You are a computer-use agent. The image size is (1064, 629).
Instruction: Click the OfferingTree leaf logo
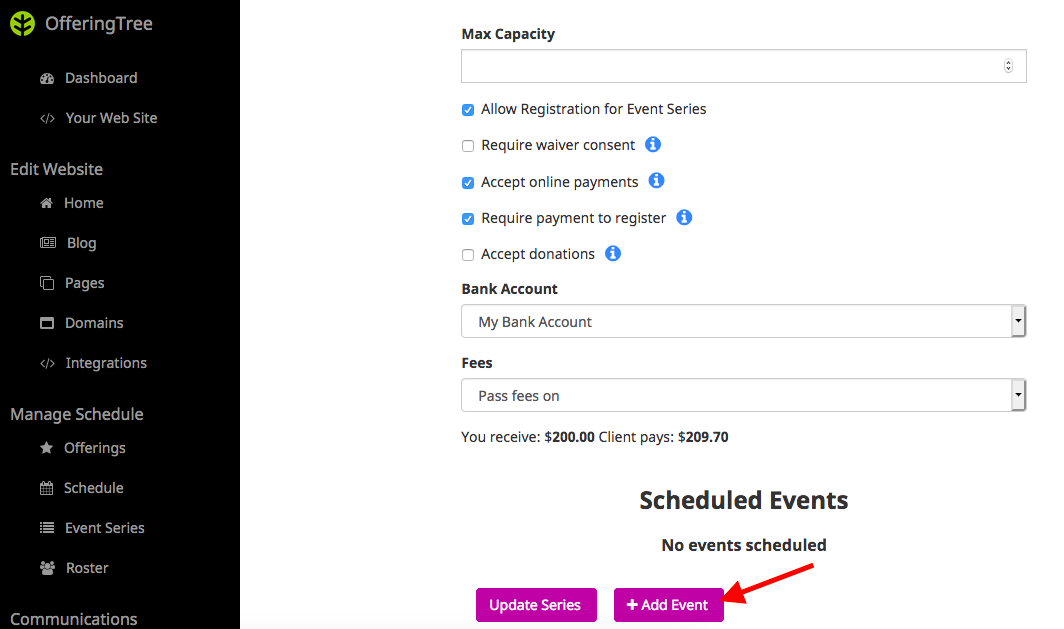point(22,24)
